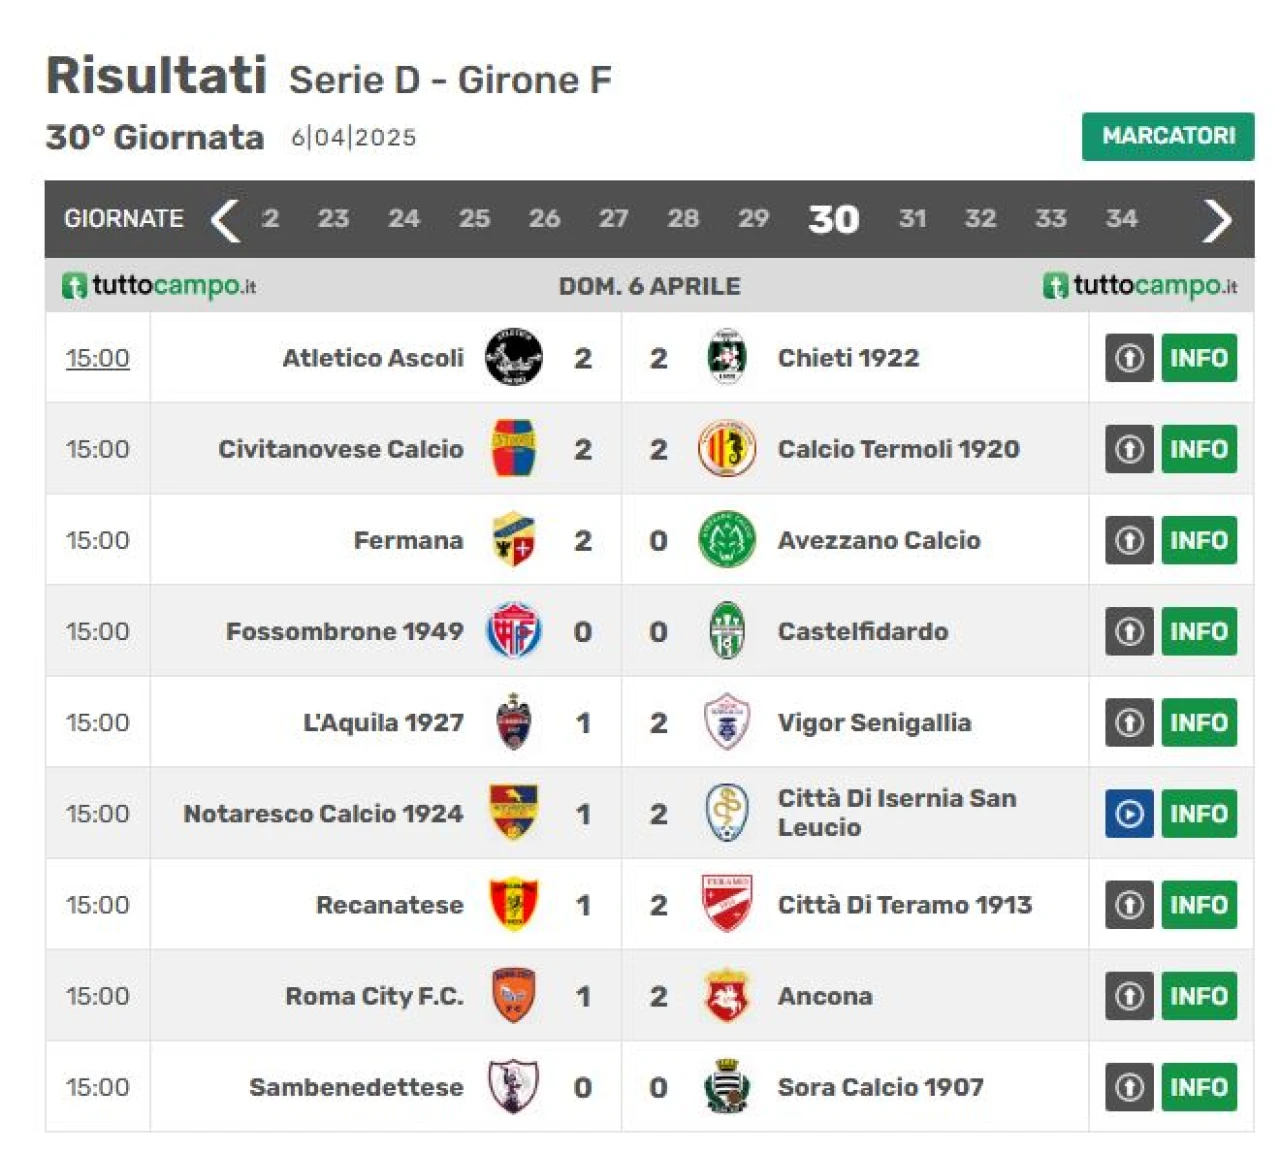
Task: Click the 15:00 time link in first row
Action: 97,358
